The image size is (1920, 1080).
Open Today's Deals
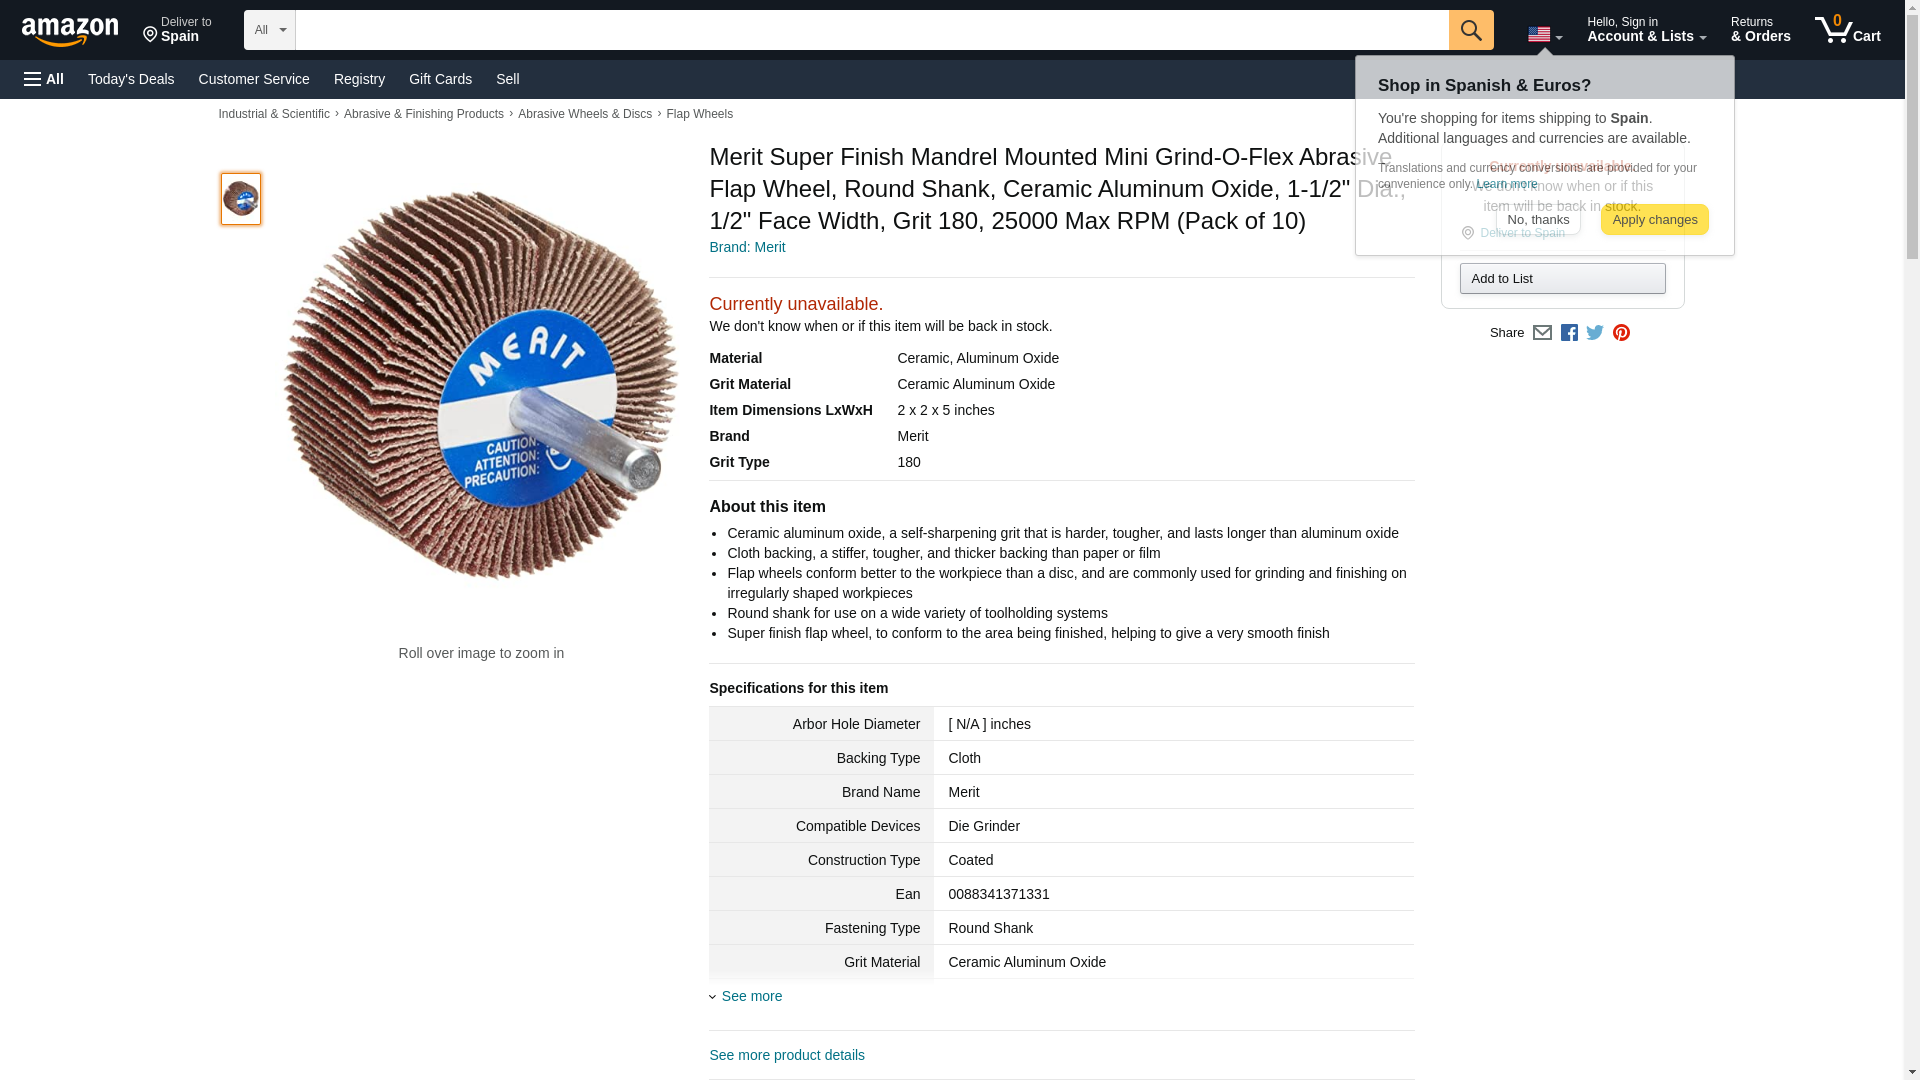(x=131, y=79)
